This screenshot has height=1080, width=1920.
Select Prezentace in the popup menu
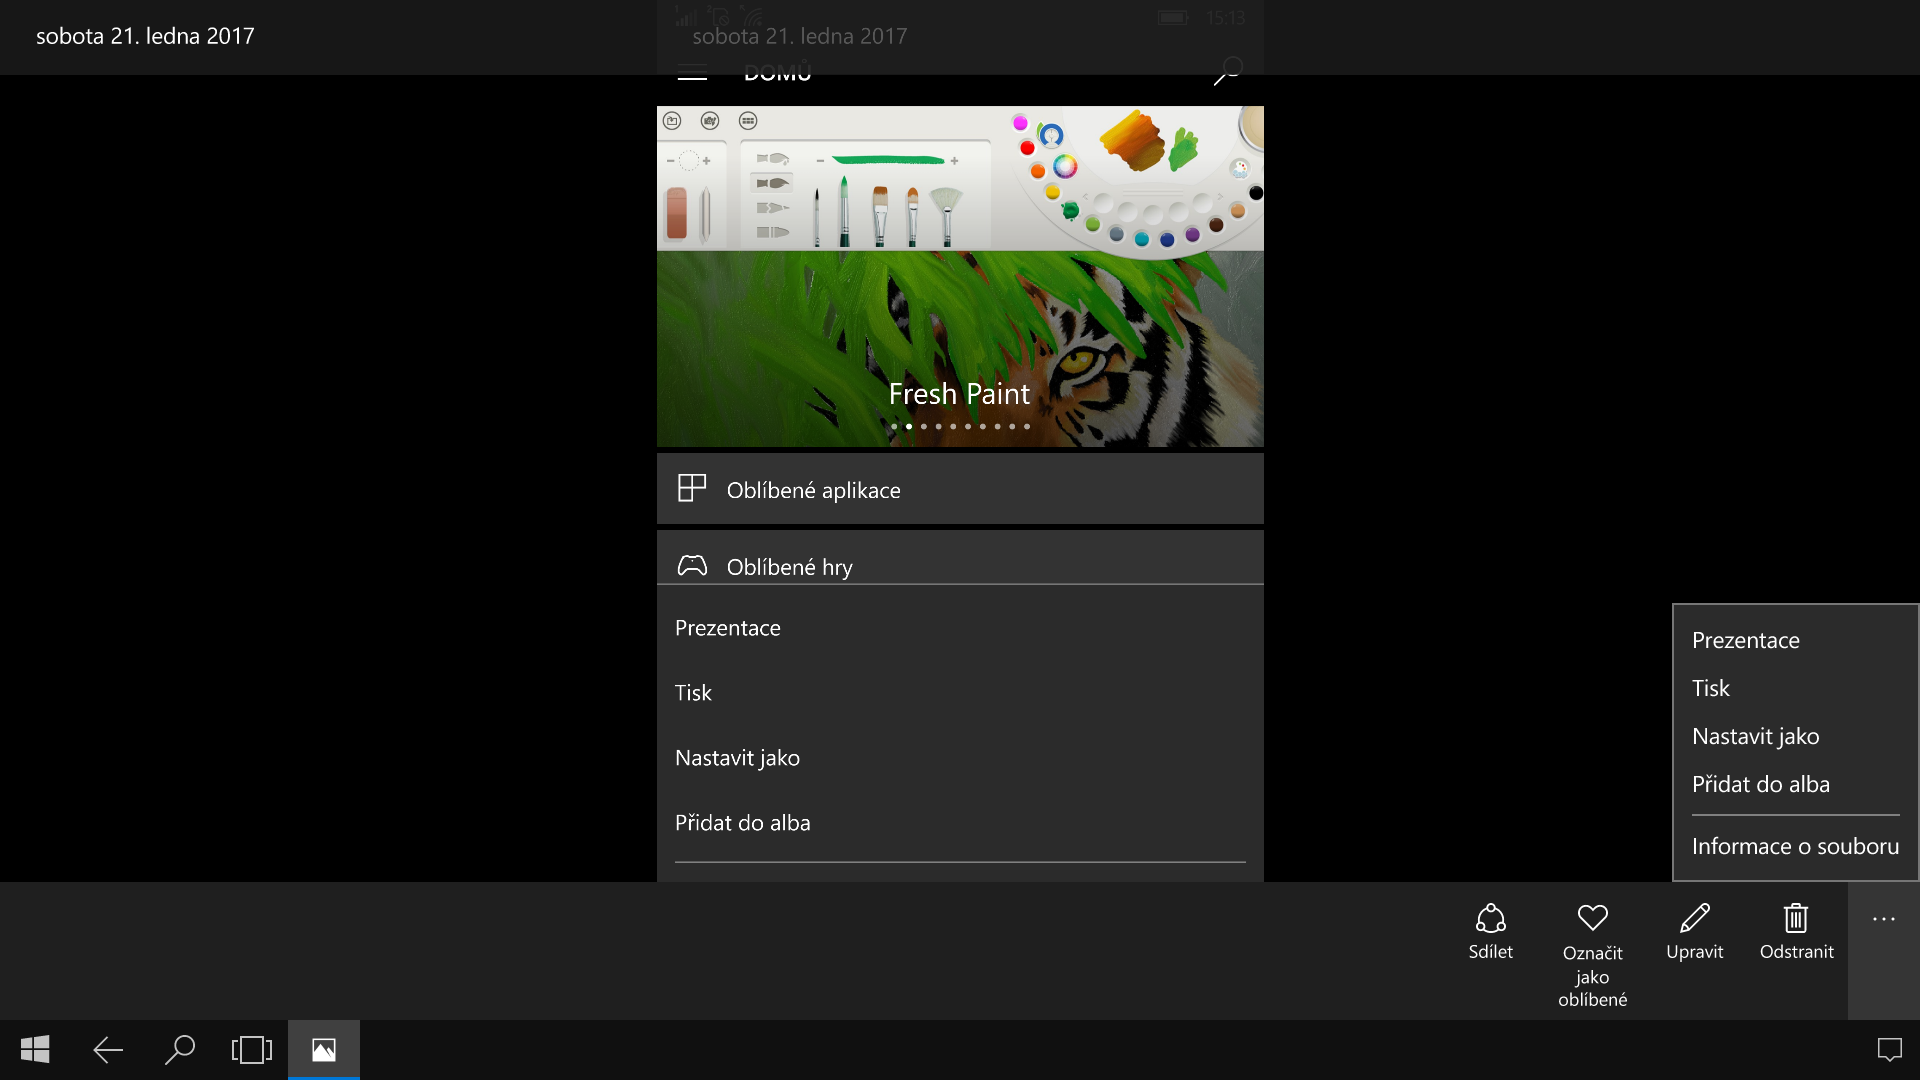click(1745, 641)
